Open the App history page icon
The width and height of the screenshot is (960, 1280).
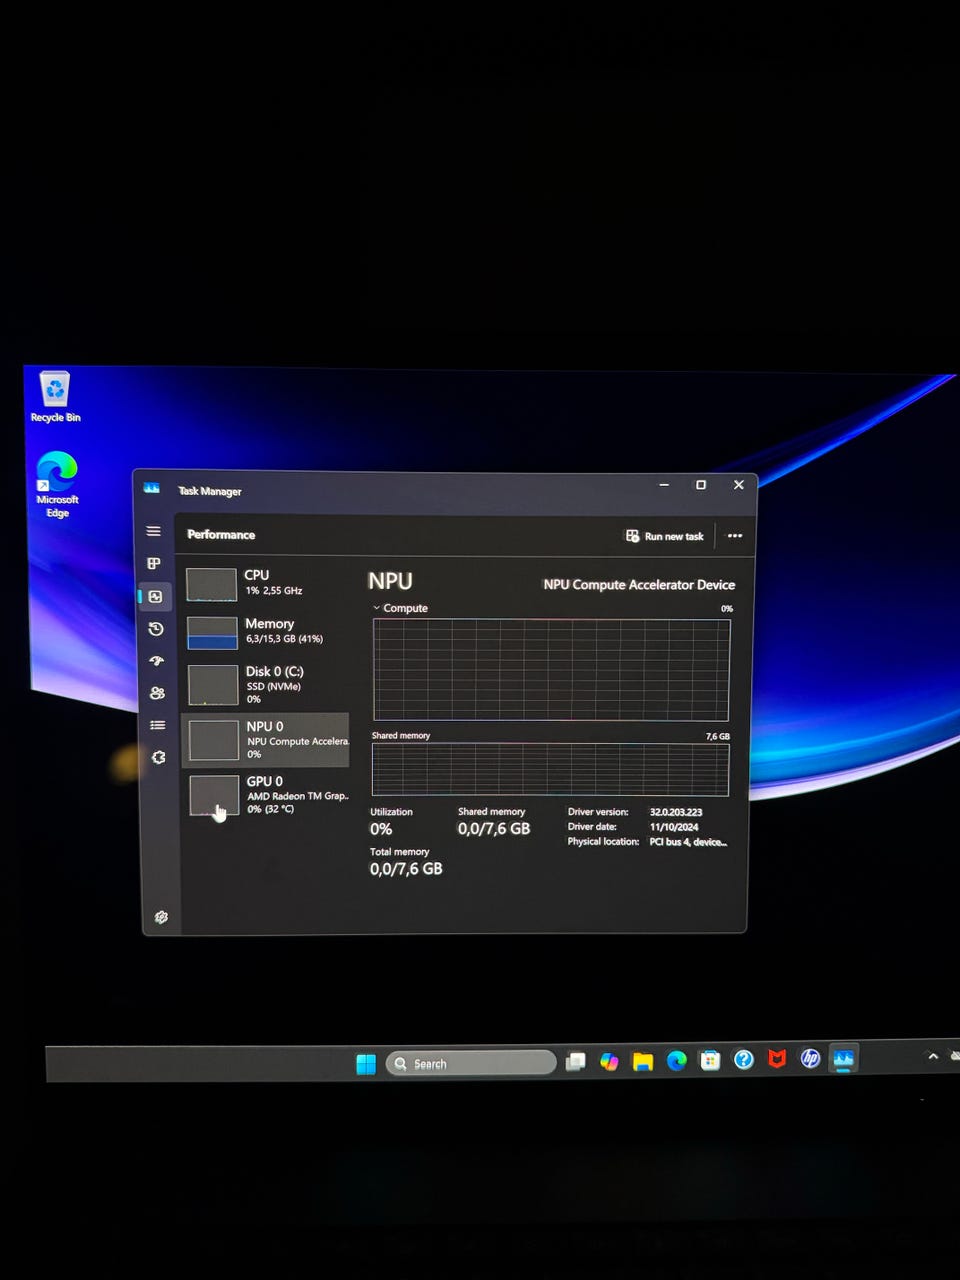155,629
